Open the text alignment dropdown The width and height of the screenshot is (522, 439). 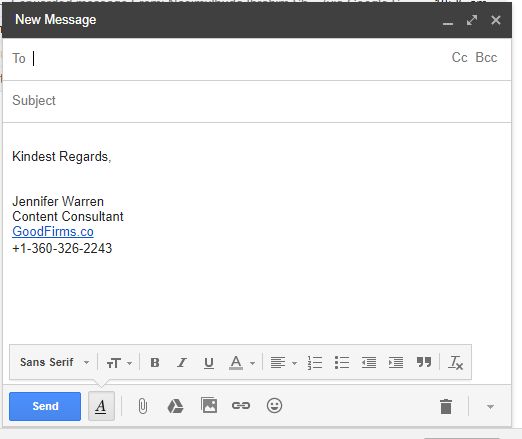(283, 362)
